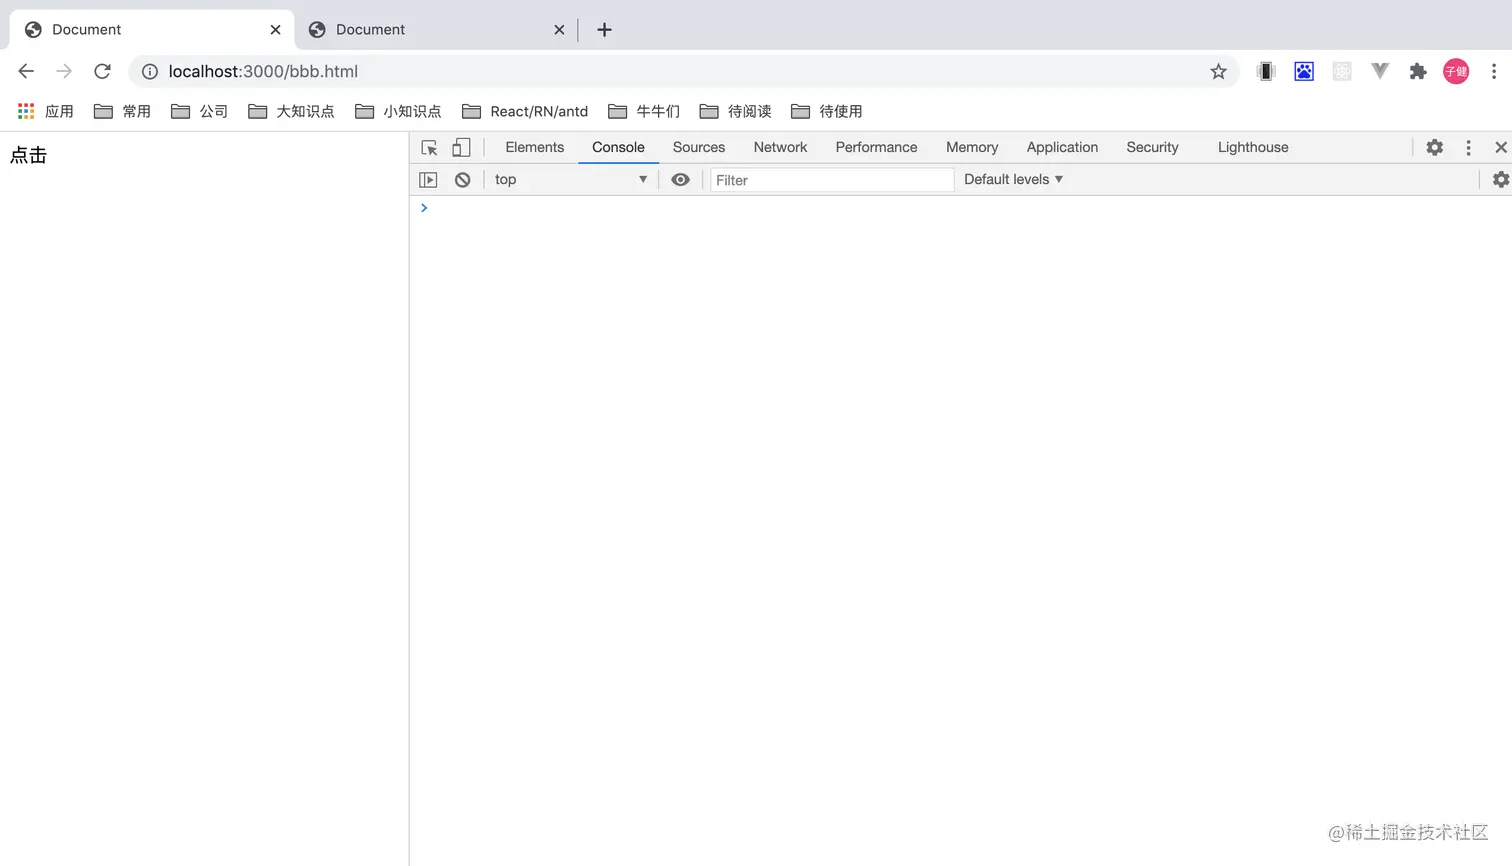1512x866 pixels.
Task: Open the 小知识点 bookmark folder
Action: tap(398, 111)
